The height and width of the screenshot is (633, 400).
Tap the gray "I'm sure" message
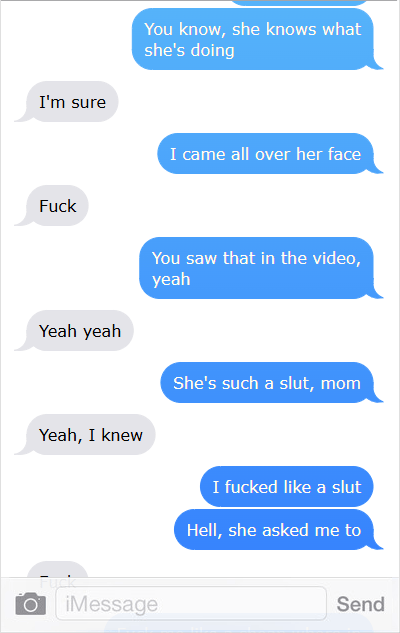(x=72, y=102)
